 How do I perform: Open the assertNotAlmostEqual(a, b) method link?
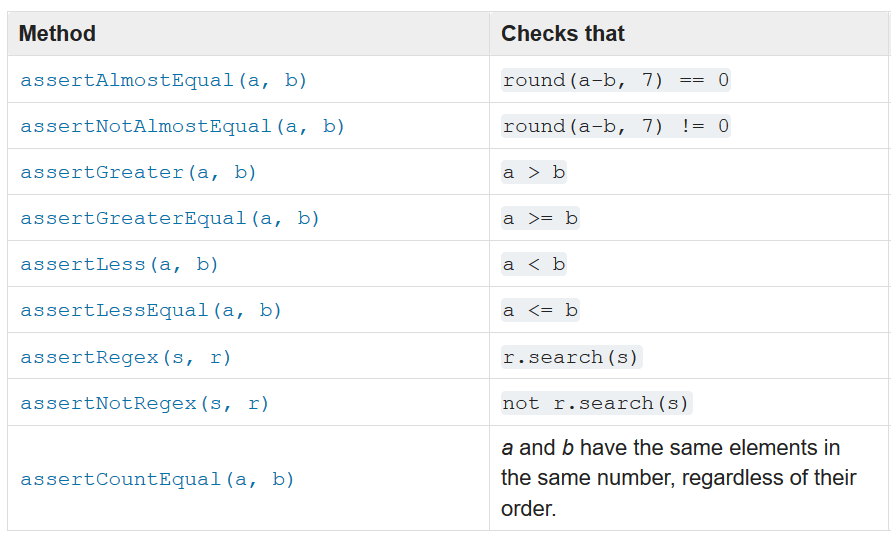(182, 126)
